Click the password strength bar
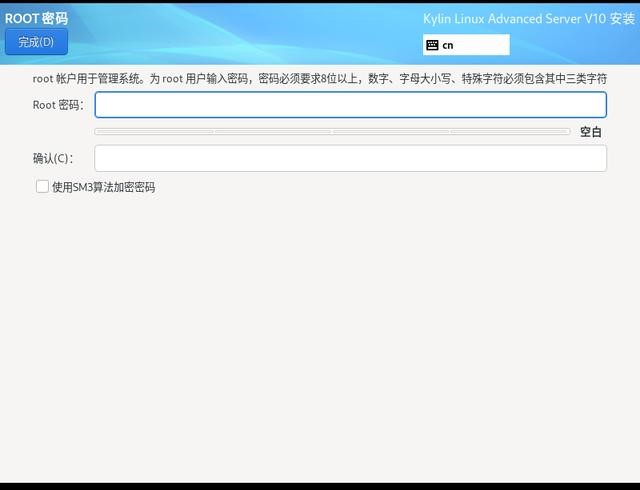 point(332,131)
